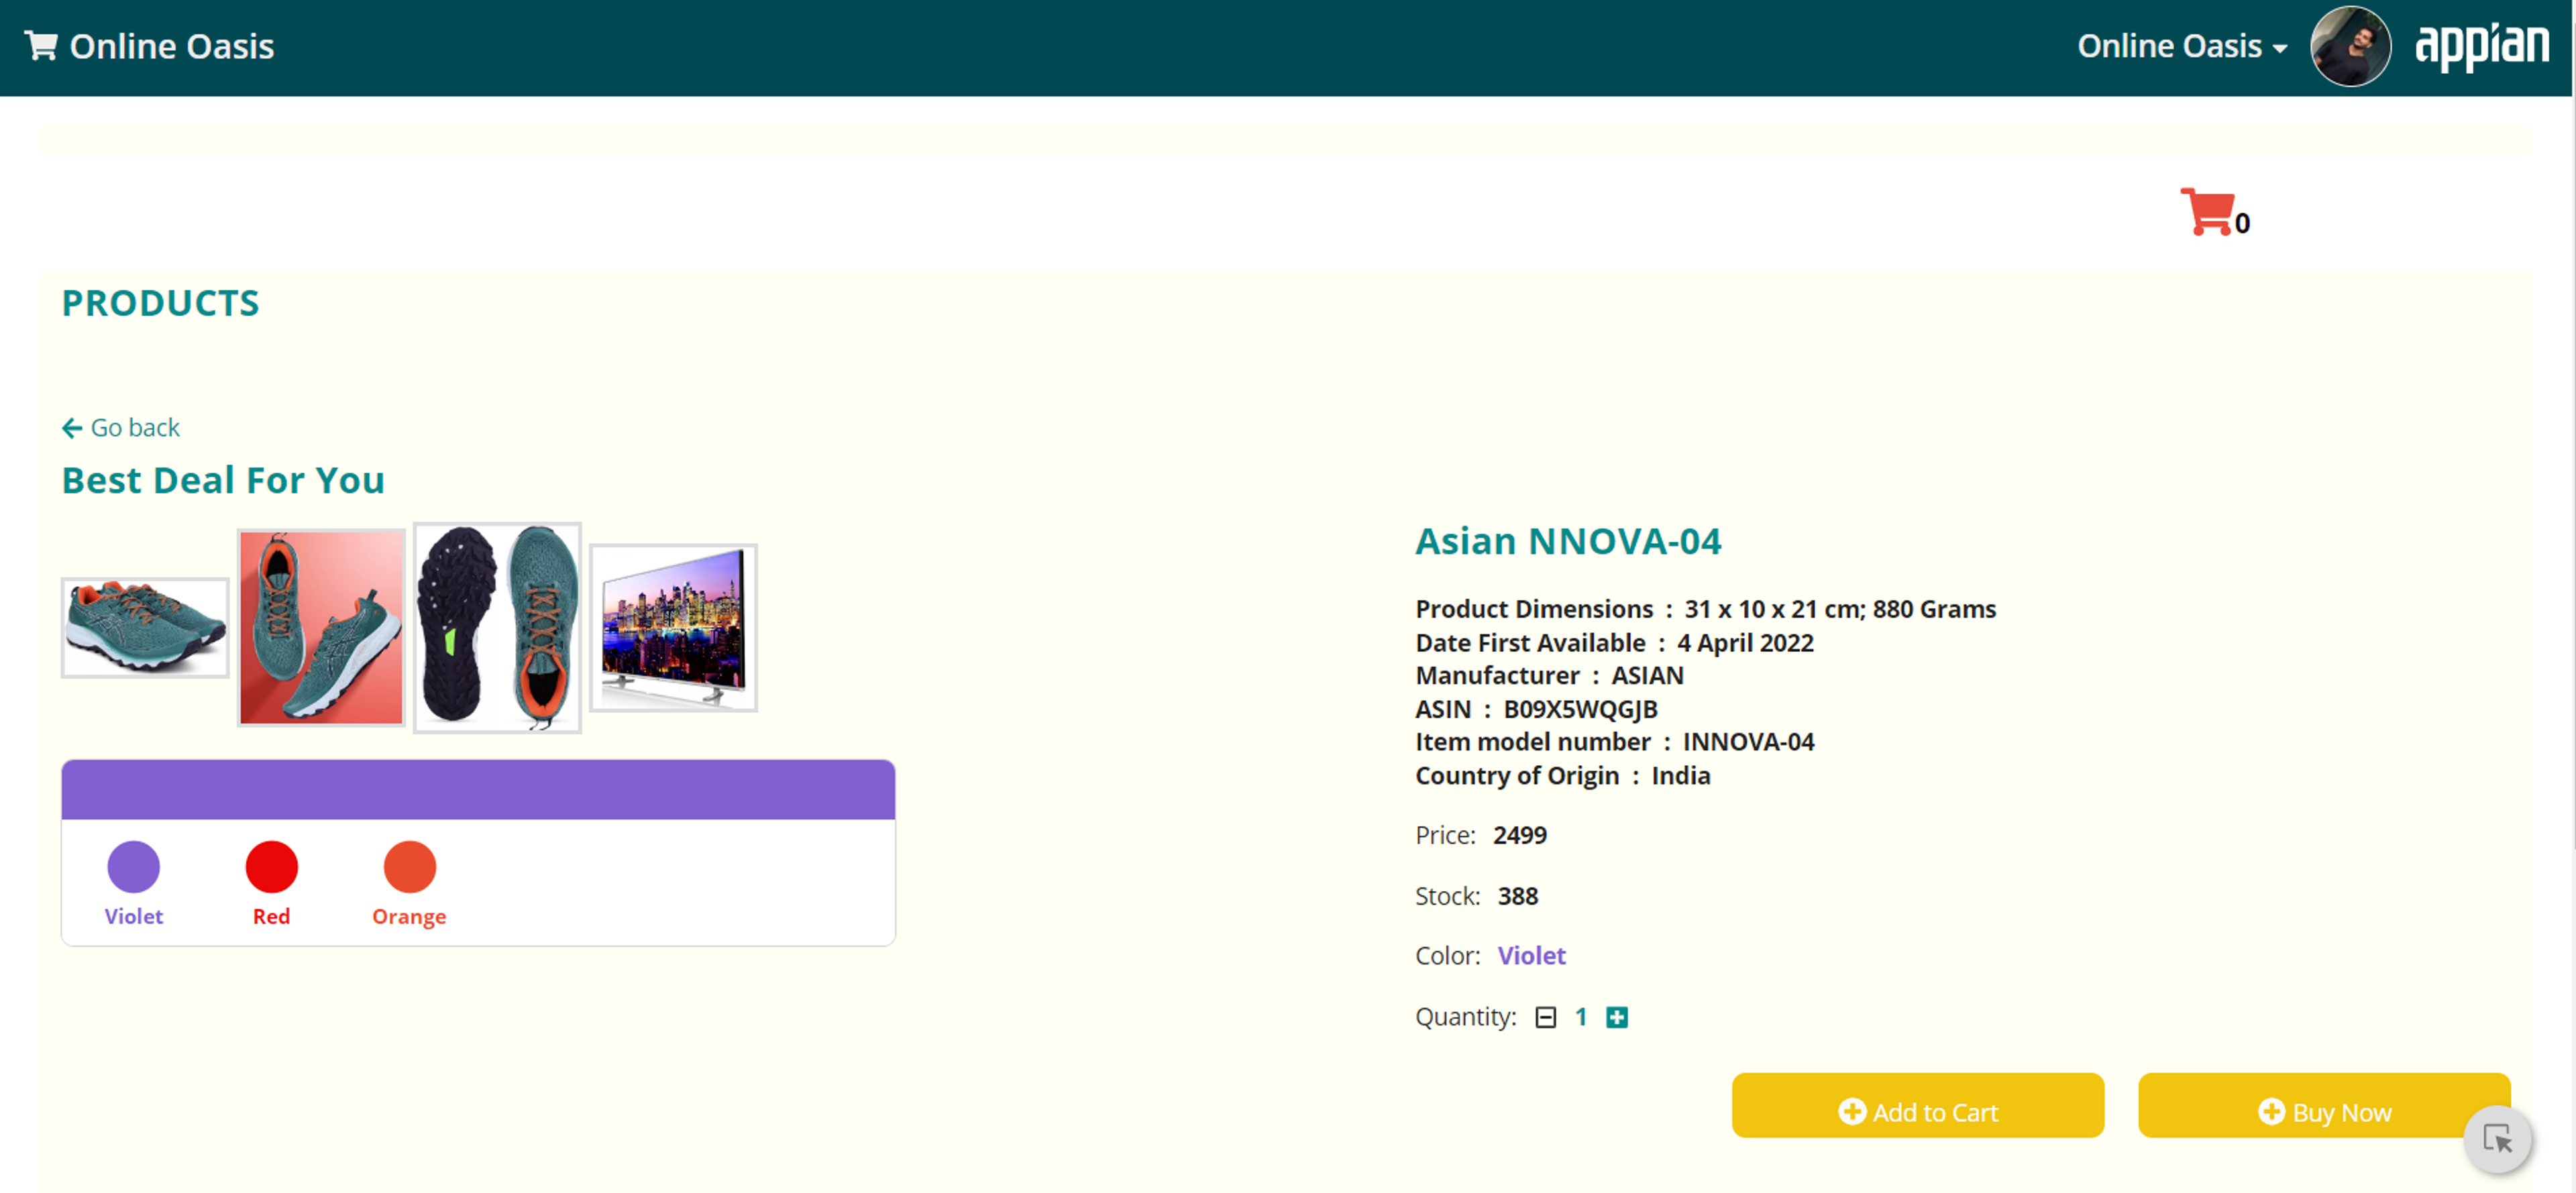Click the cart item count 0
Viewport: 2576px width, 1193px height.
tap(2242, 223)
